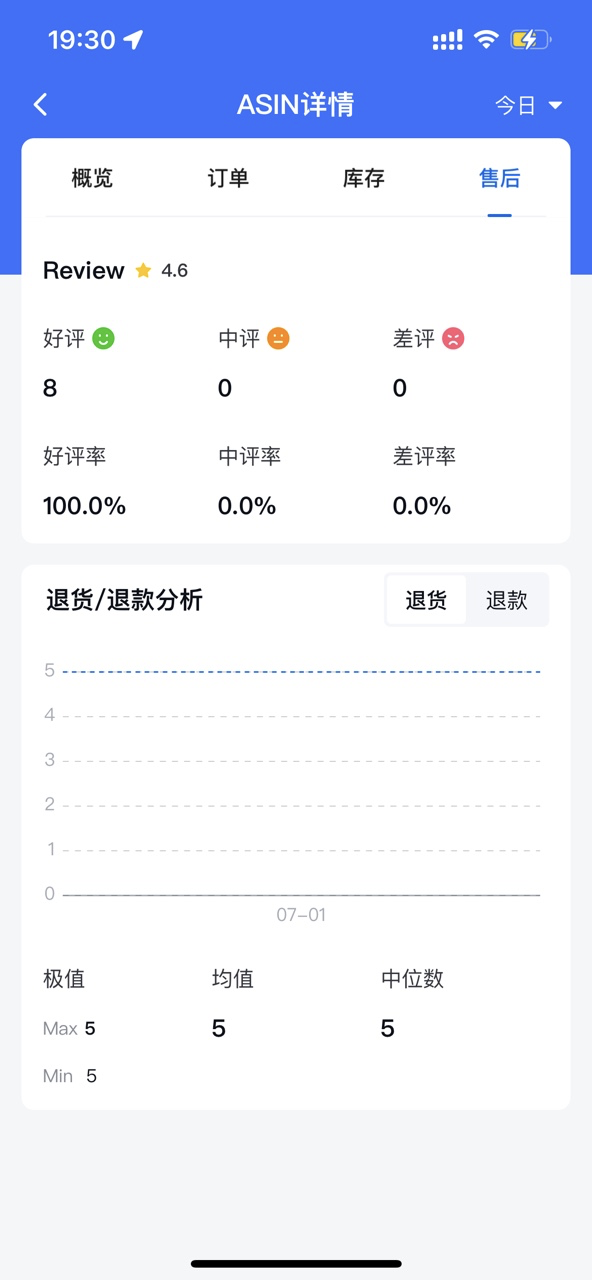Tap the back arrow icon
Image resolution: width=592 pixels, height=1280 pixels.
[40, 104]
